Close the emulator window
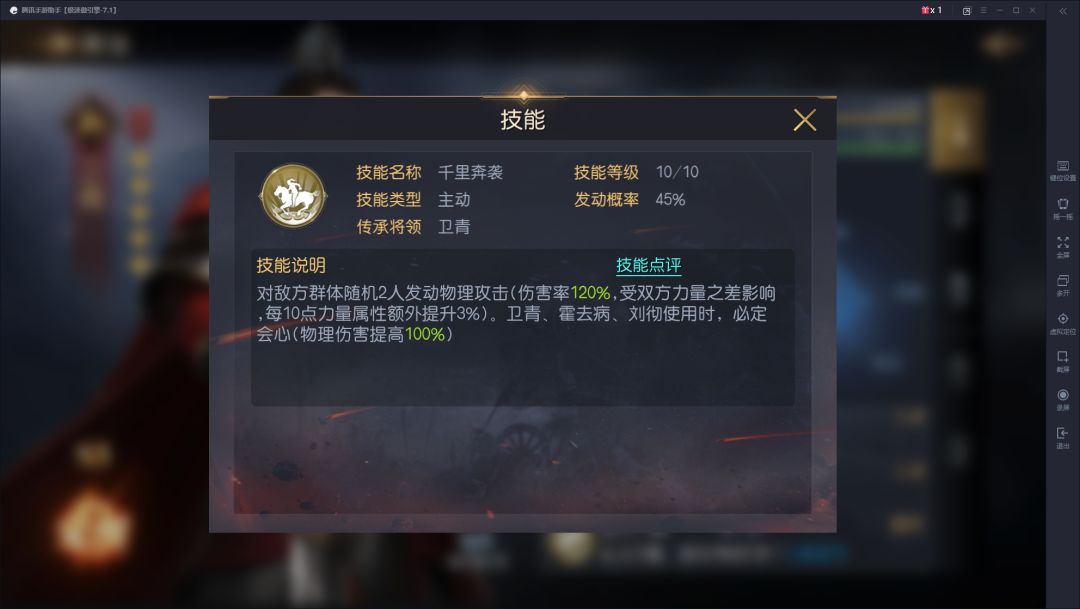Screen dimensions: 1080x609 click(x=1032, y=10)
